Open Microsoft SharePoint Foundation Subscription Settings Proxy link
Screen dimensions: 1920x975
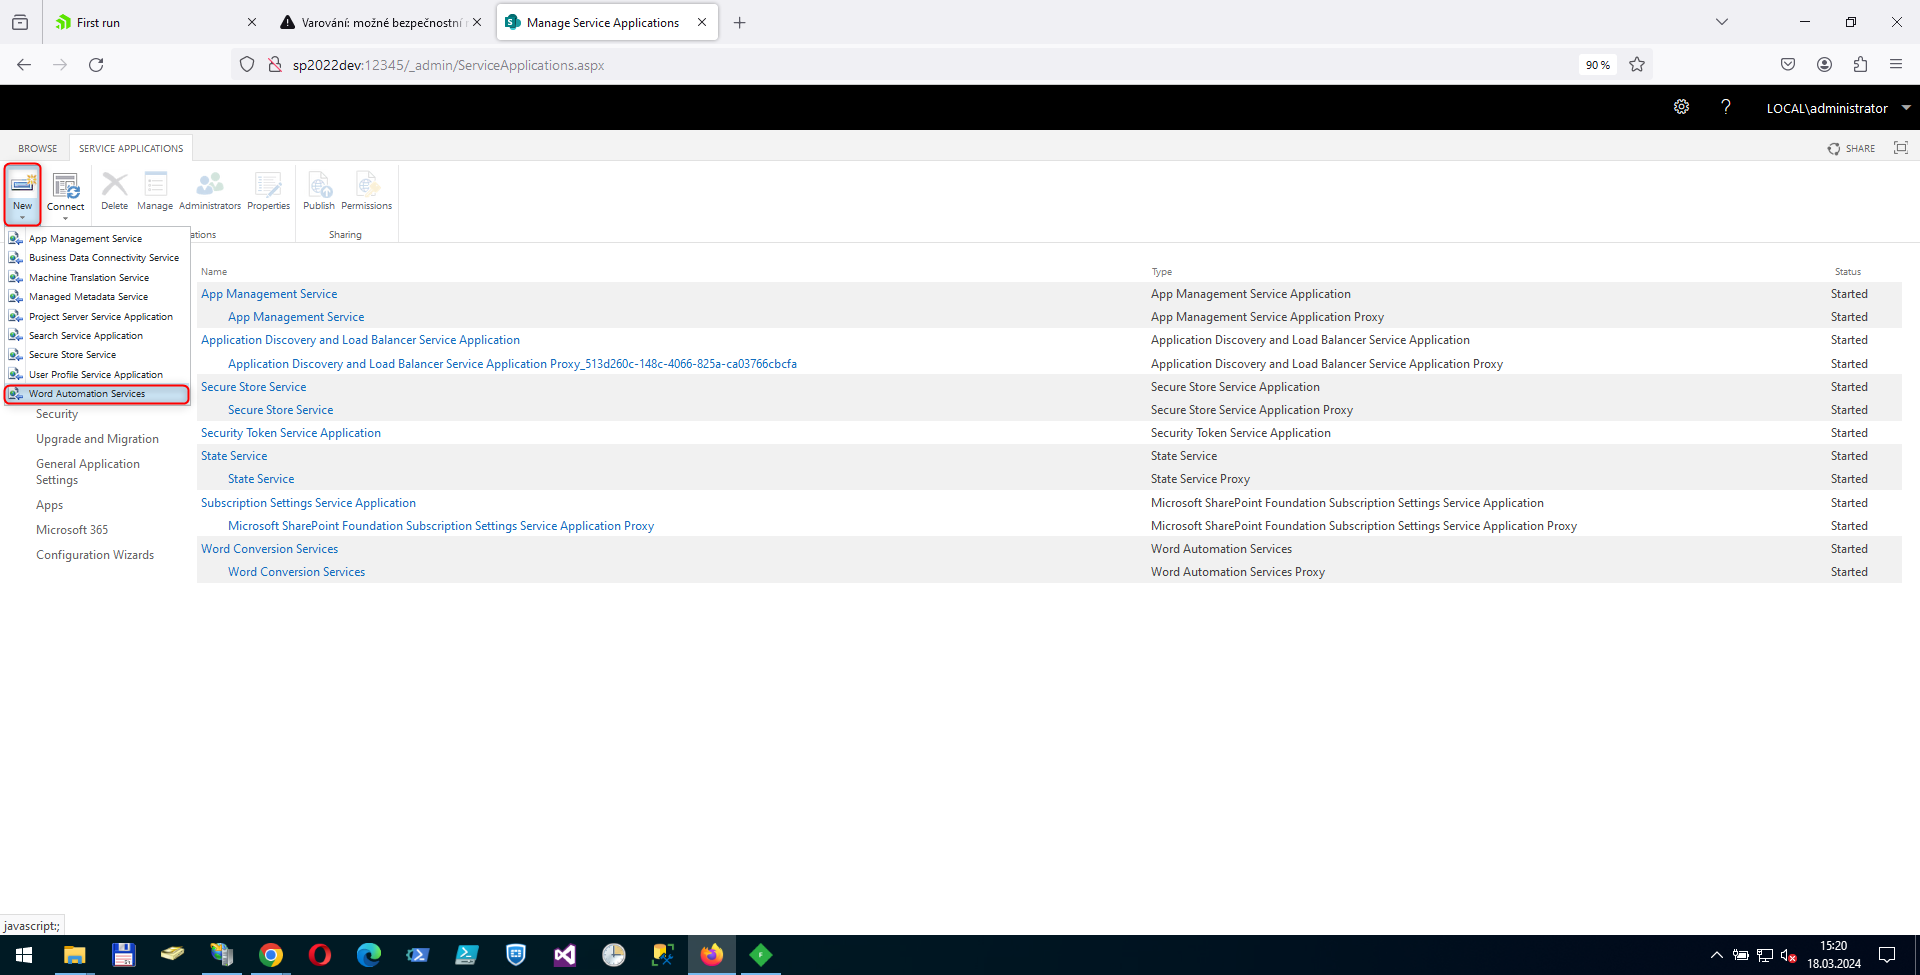(x=441, y=526)
